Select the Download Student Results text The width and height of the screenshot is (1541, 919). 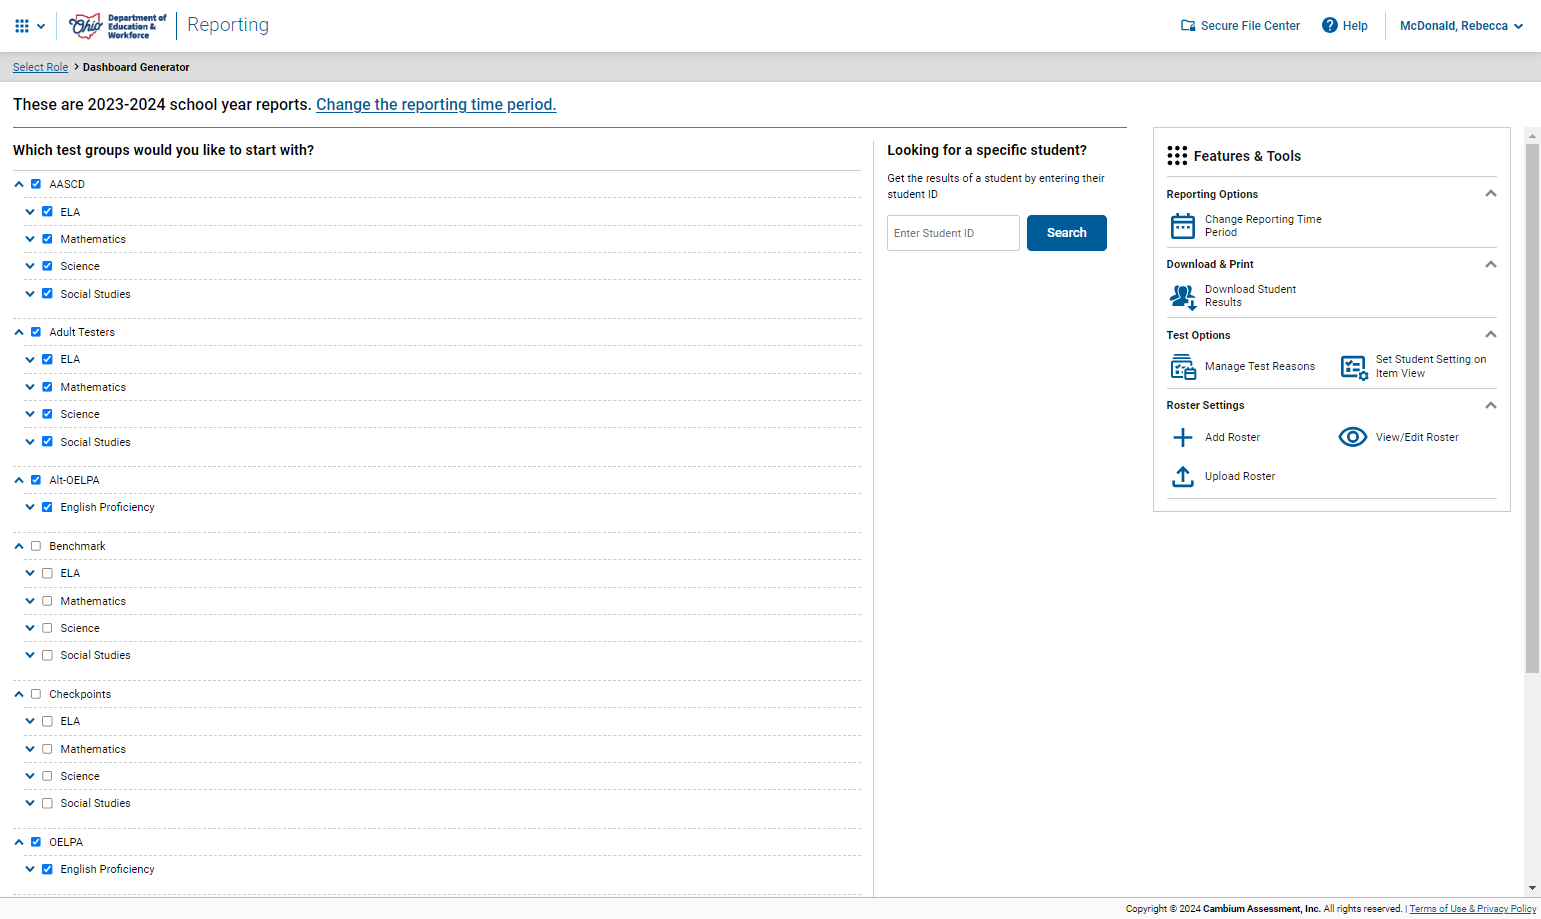coord(1250,296)
